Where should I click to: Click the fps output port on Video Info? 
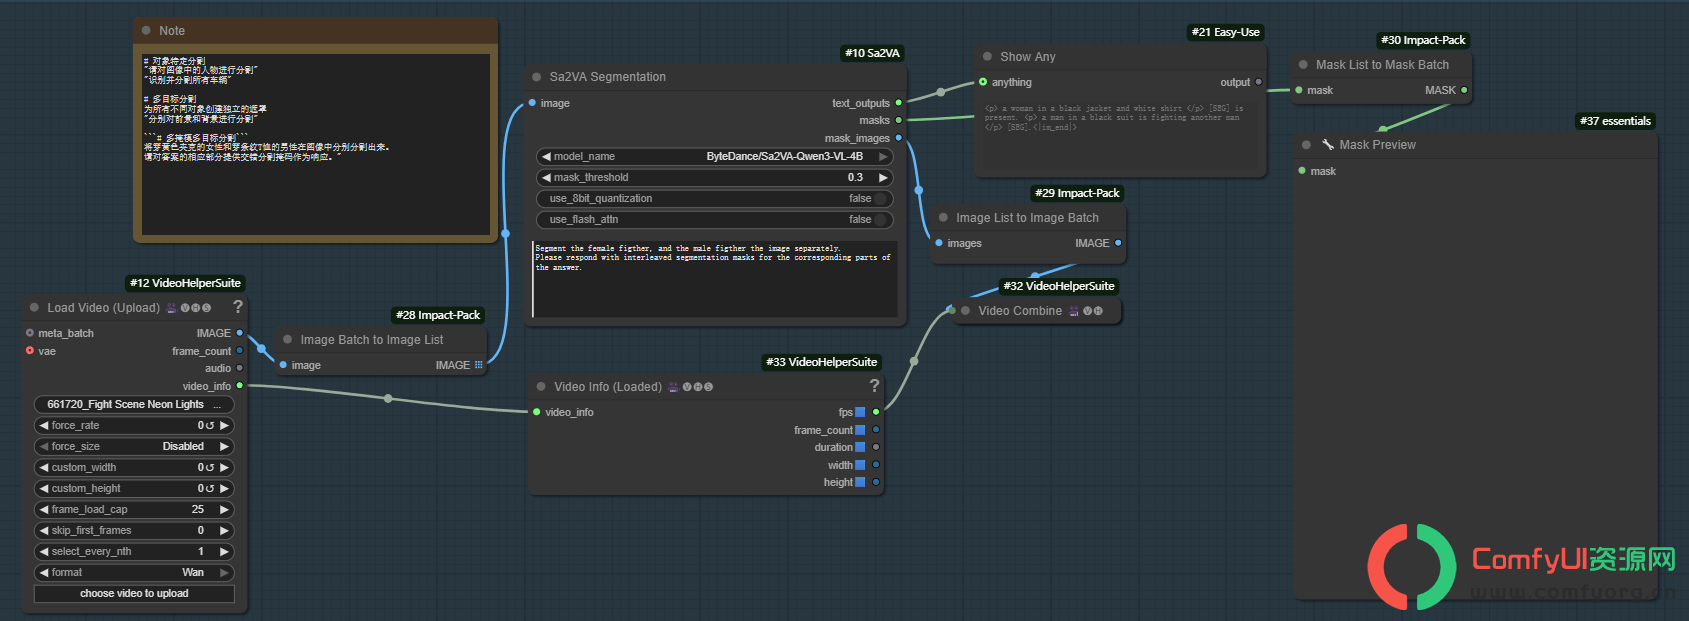click(876, 412)
